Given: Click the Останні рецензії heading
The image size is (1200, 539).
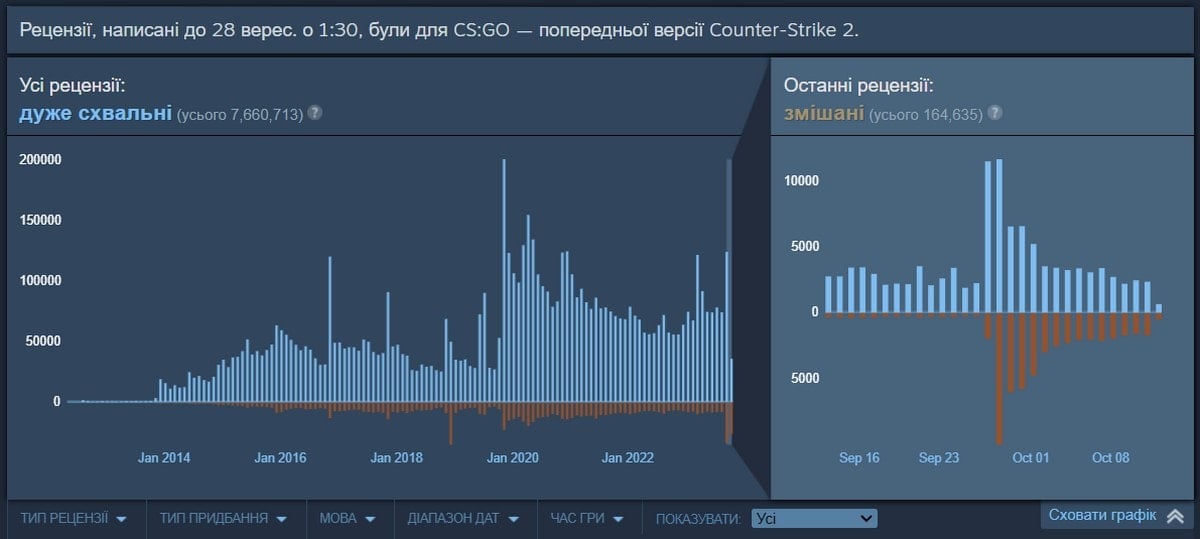Looking at the screenshot, I should 858,86.
